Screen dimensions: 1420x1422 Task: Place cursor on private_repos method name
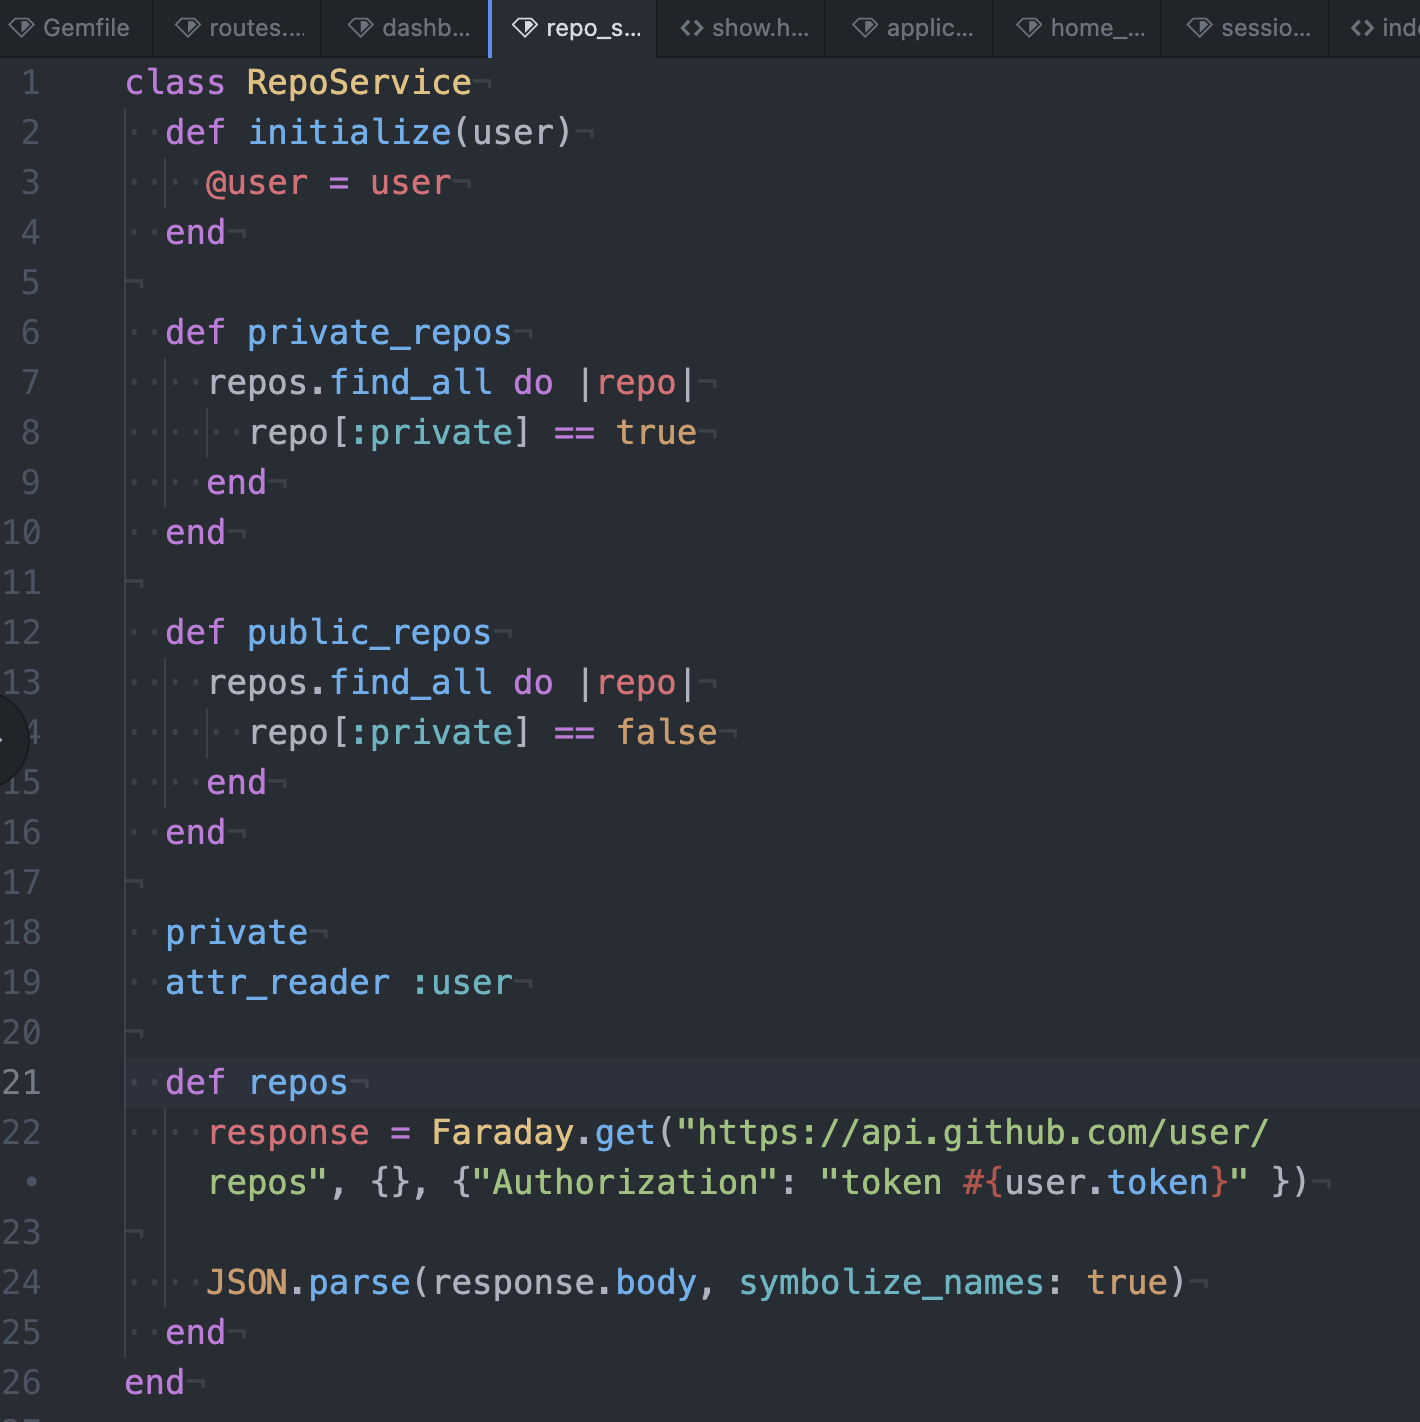(379, 332)
